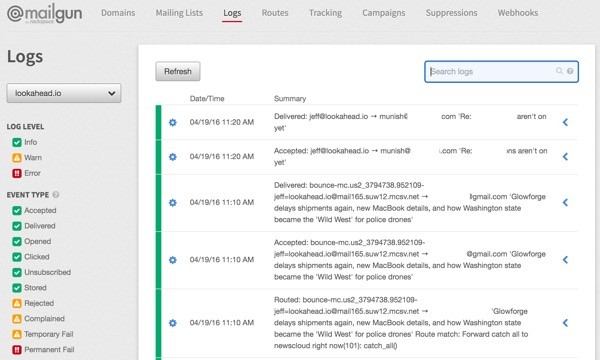Image resolution: width=600 pixels, height=360 pixels.
Task: Click the Refresh button
Action: coord(178,71)
